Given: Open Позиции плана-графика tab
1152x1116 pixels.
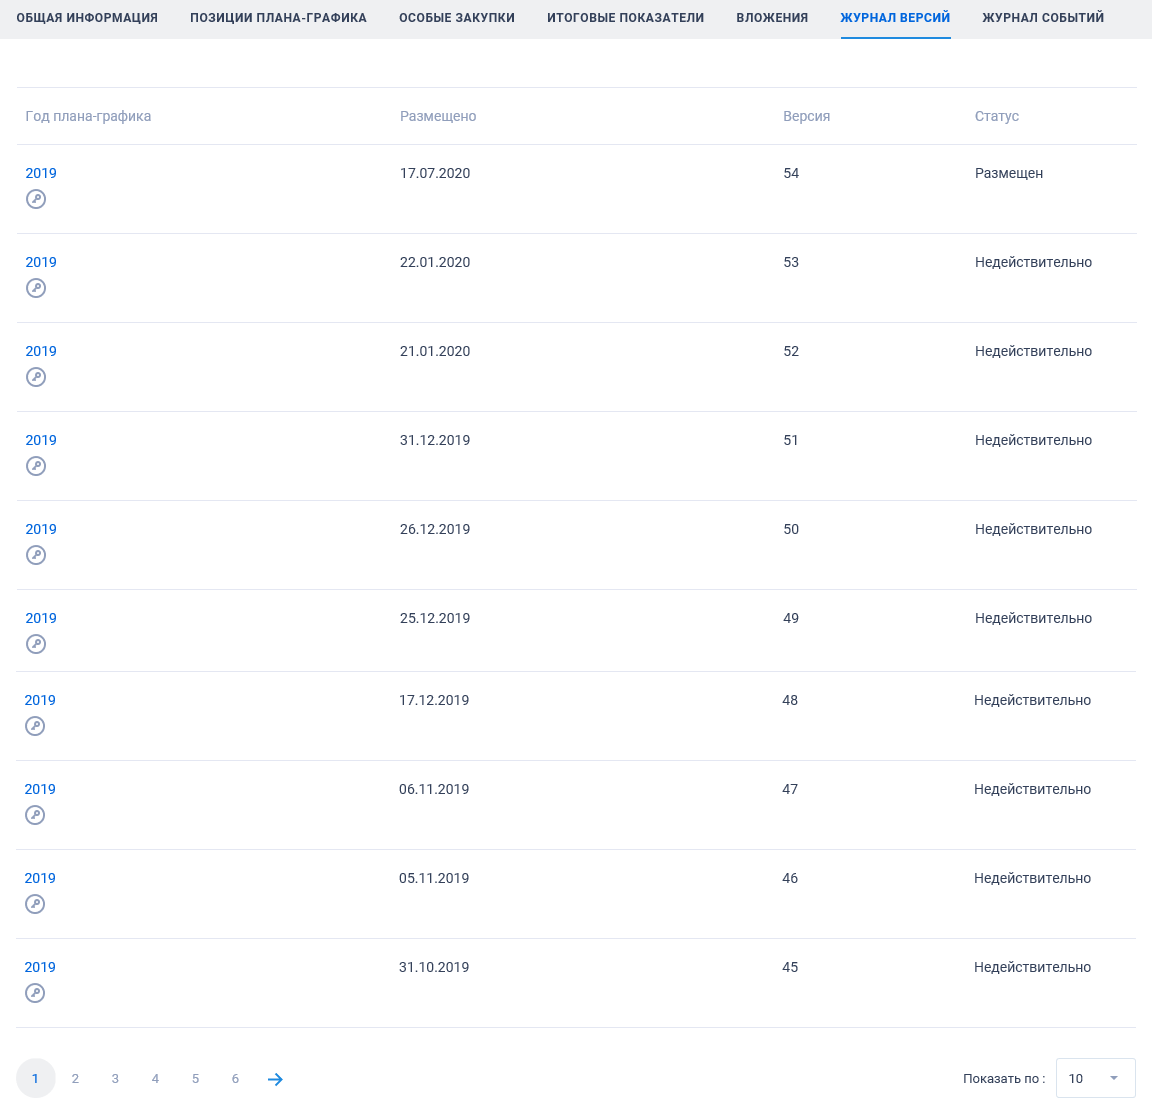Looking at the screenshot, I should [278, 18].
